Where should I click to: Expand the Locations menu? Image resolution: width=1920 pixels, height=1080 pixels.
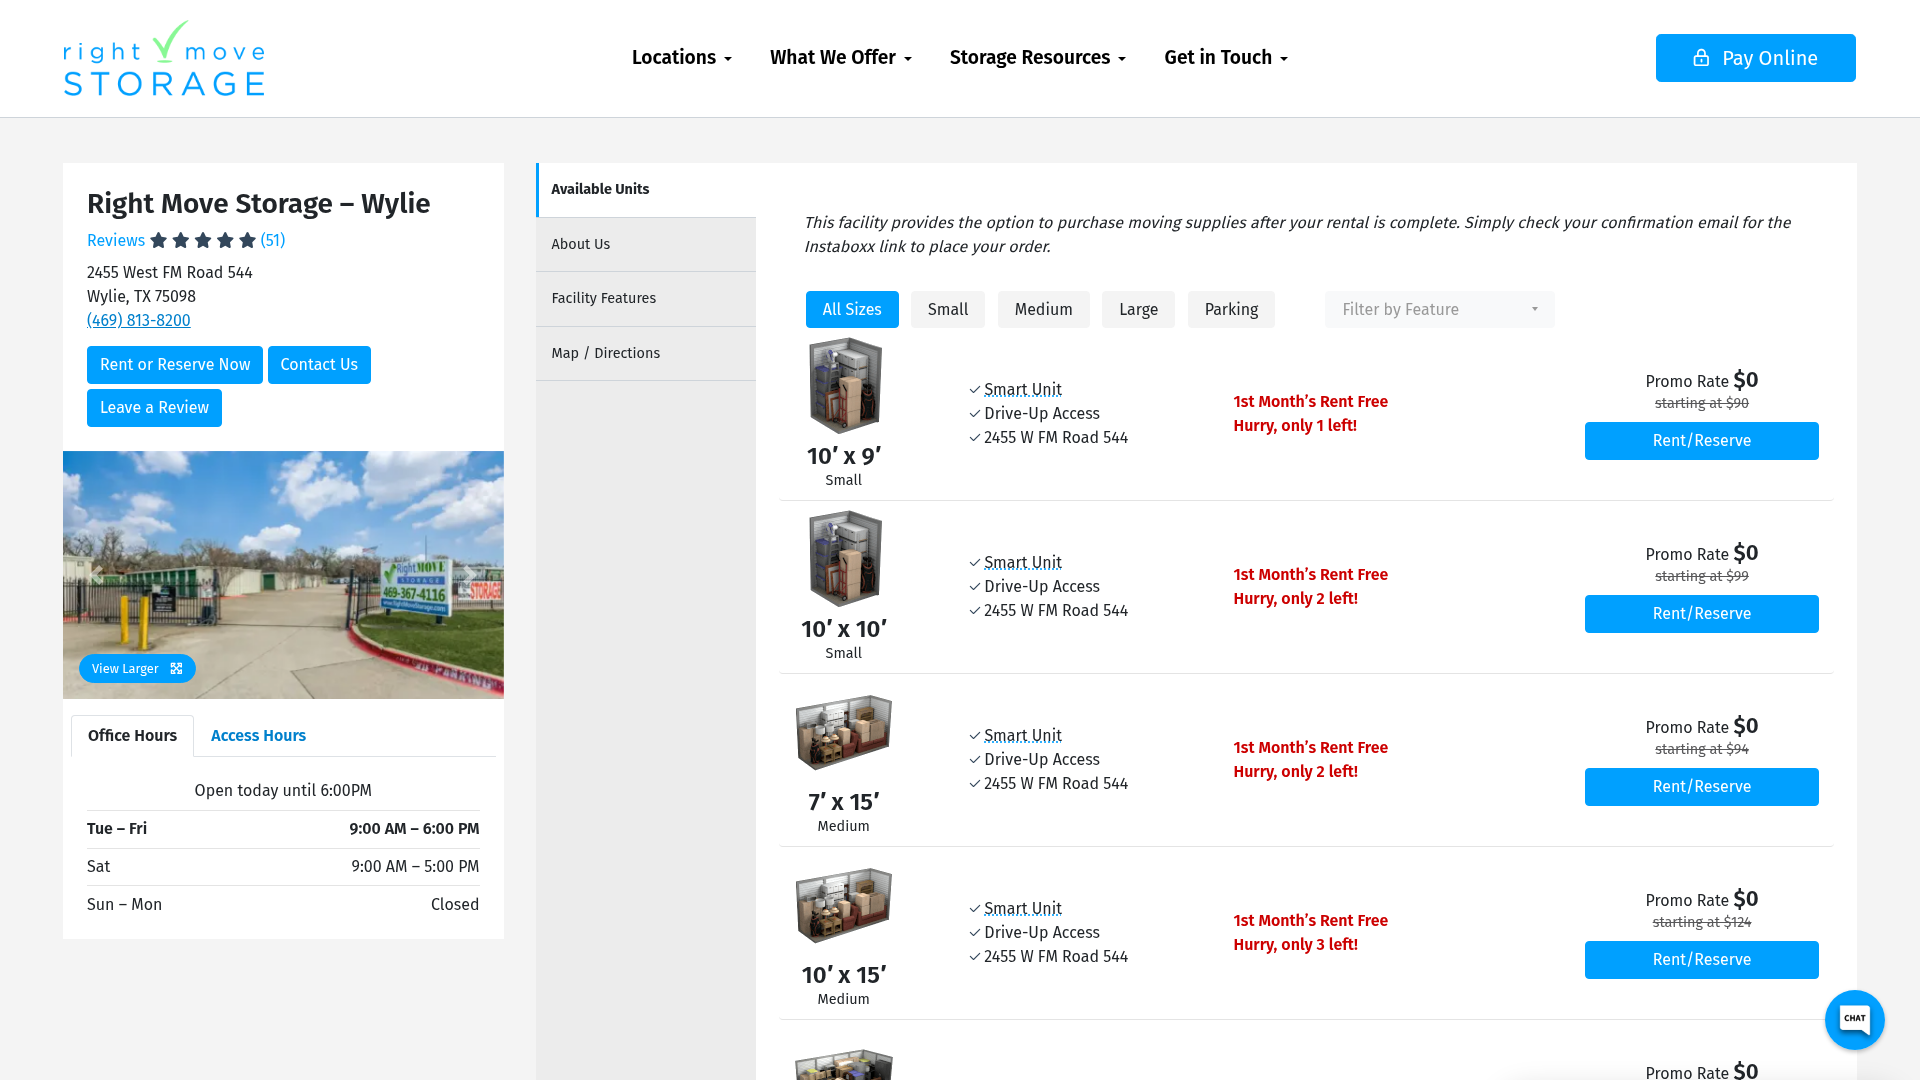click(681, 58)
